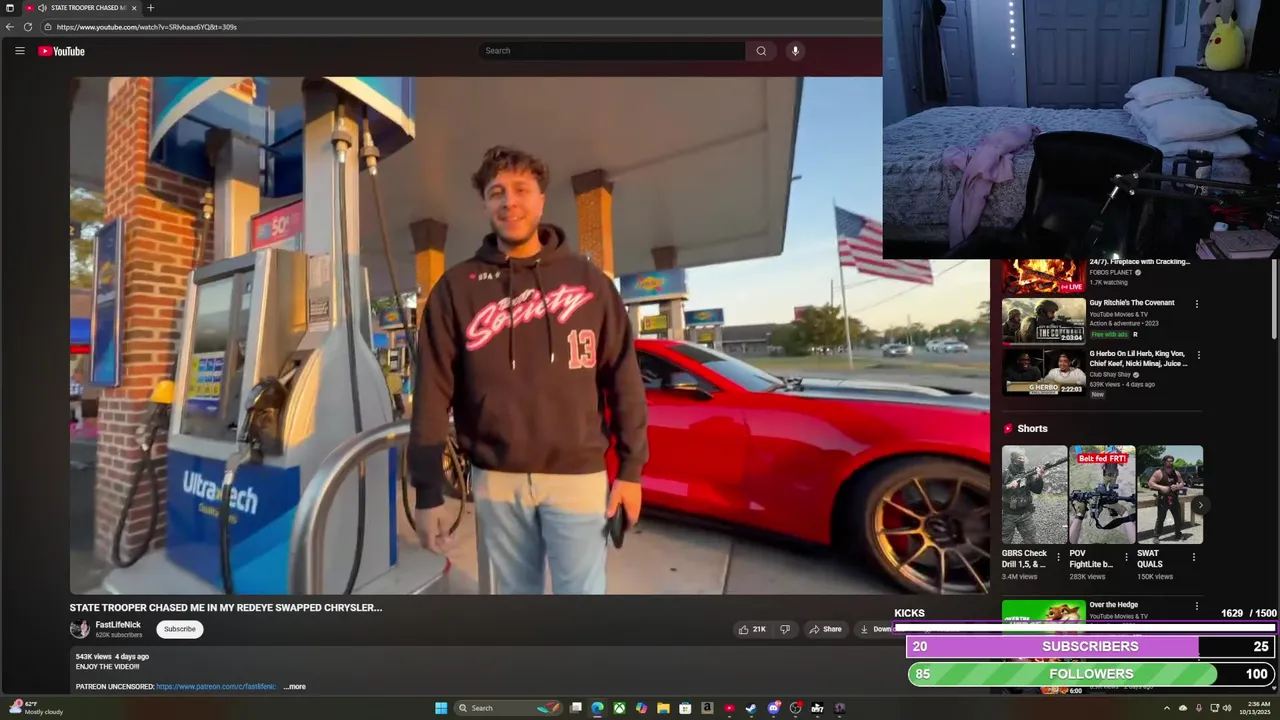Click the page vertical scrollbar
1280x720 pixels.
pos(1274,300)
